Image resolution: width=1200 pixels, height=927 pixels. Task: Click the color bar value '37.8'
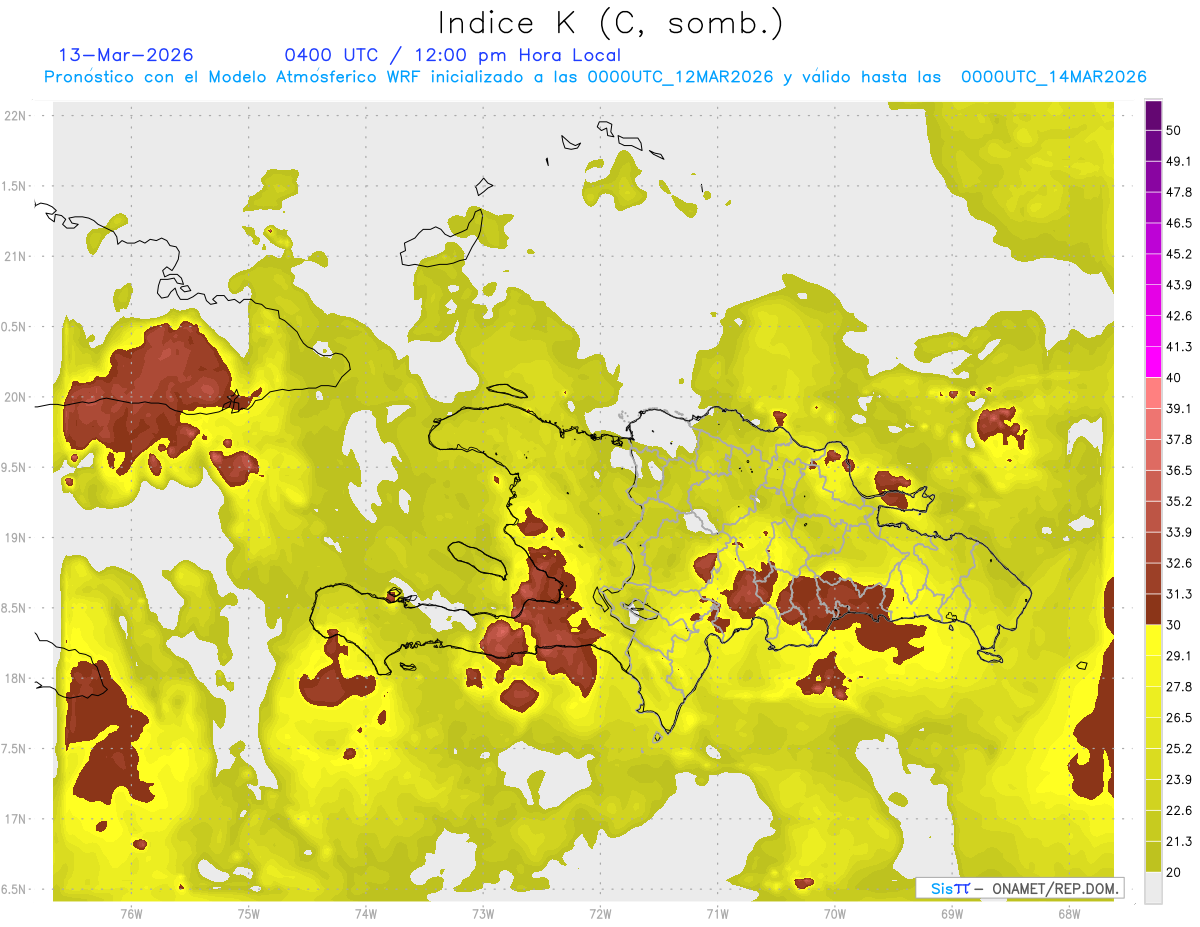tap(1179, 439)
